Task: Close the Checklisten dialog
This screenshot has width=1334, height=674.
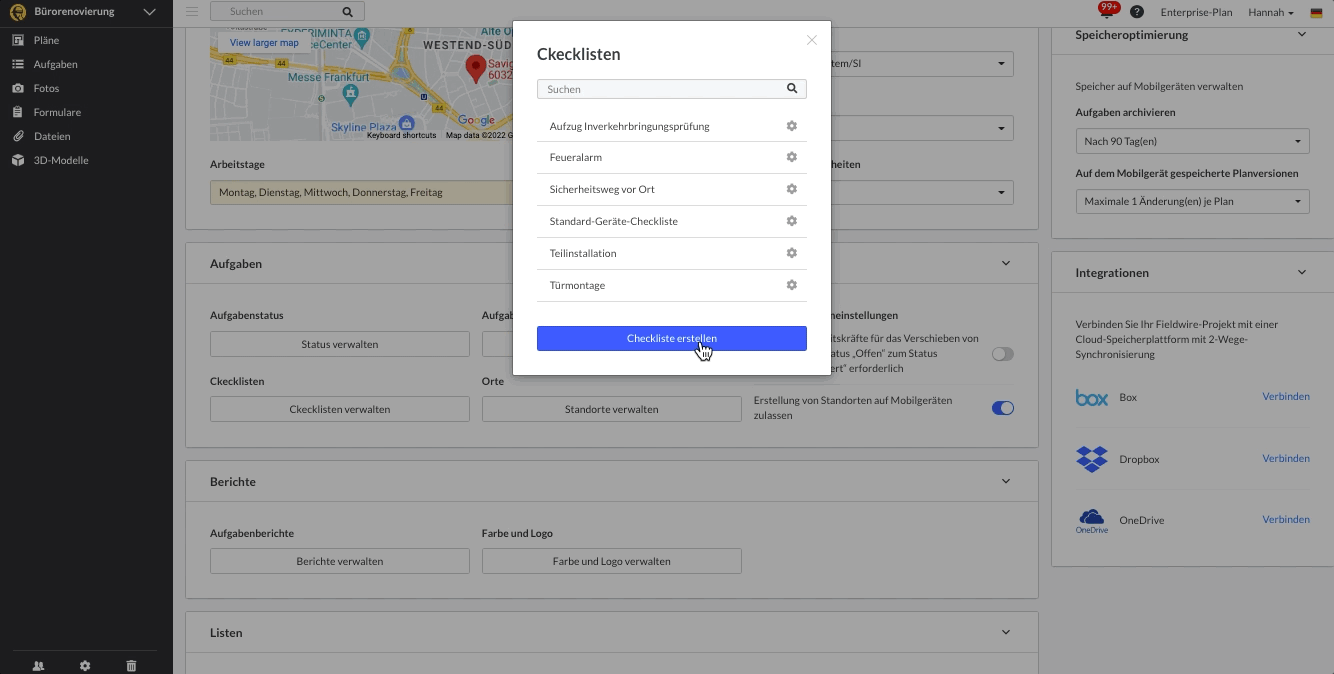Action: coord(812,40)
